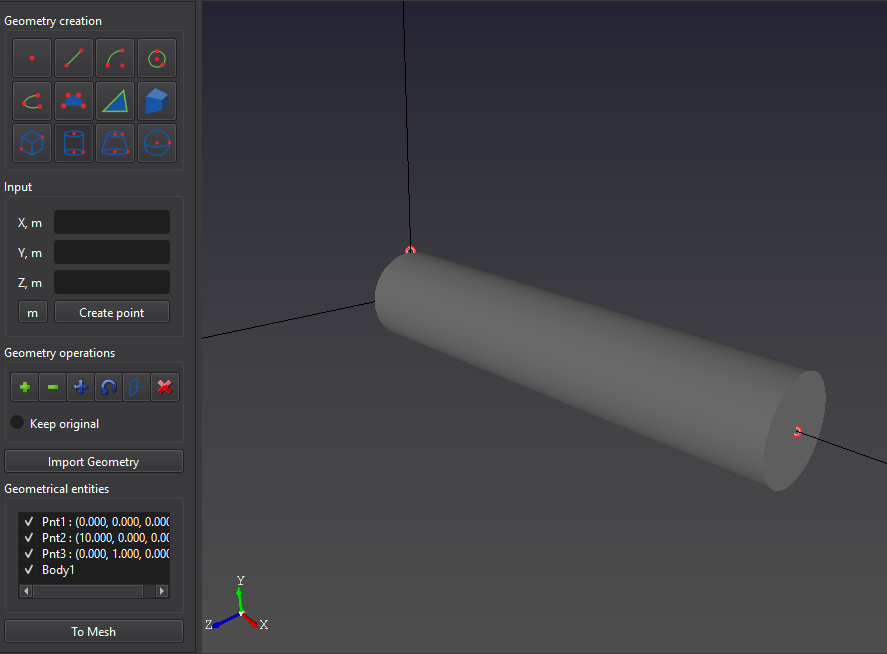Screen dimensions: 887x654
Task: Select the cylinder primitive tool
Action: click(74, 143)
